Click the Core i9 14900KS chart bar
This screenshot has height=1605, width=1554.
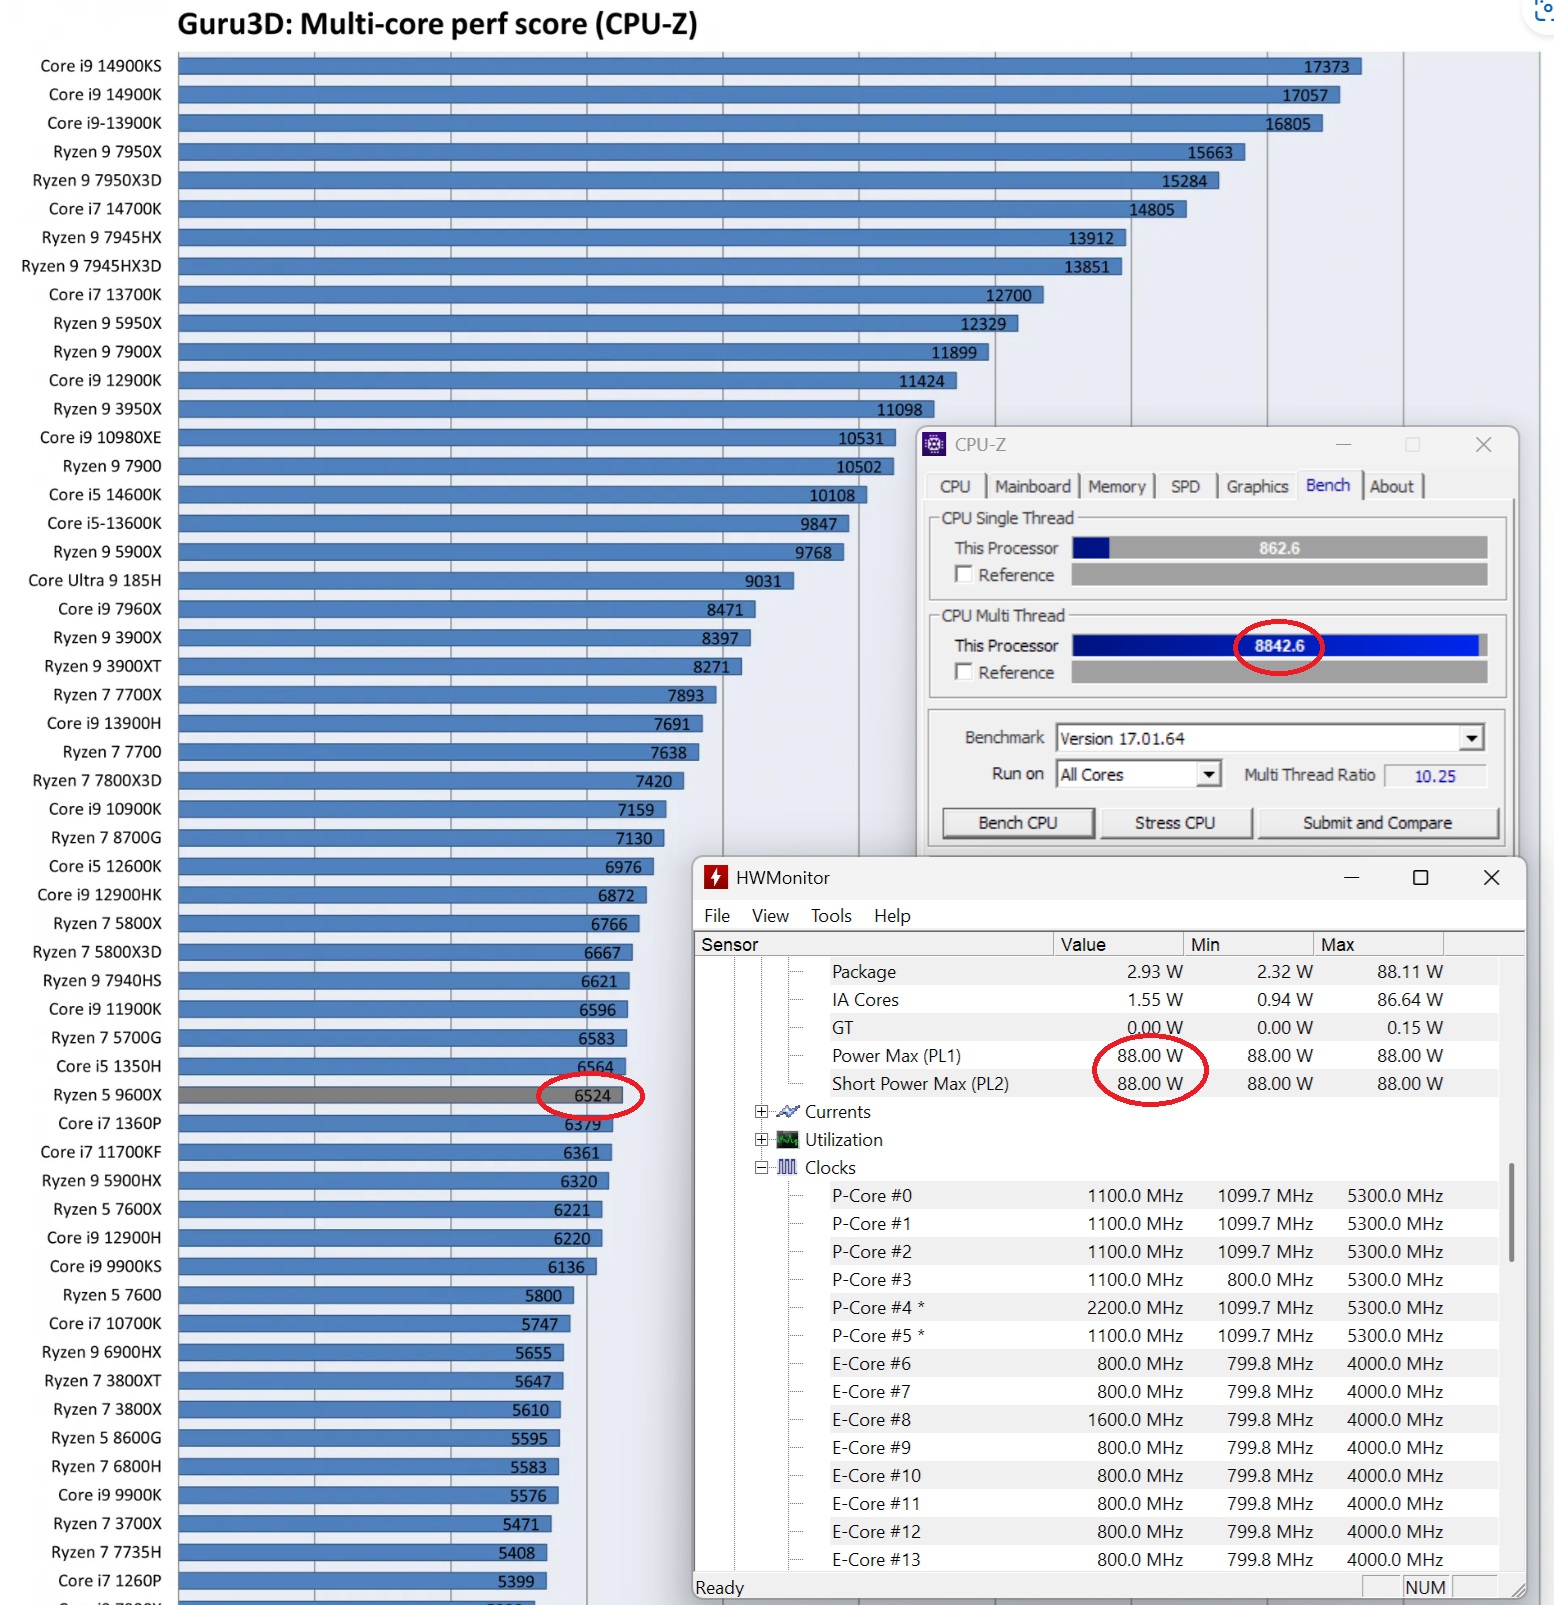coord(770,66)
